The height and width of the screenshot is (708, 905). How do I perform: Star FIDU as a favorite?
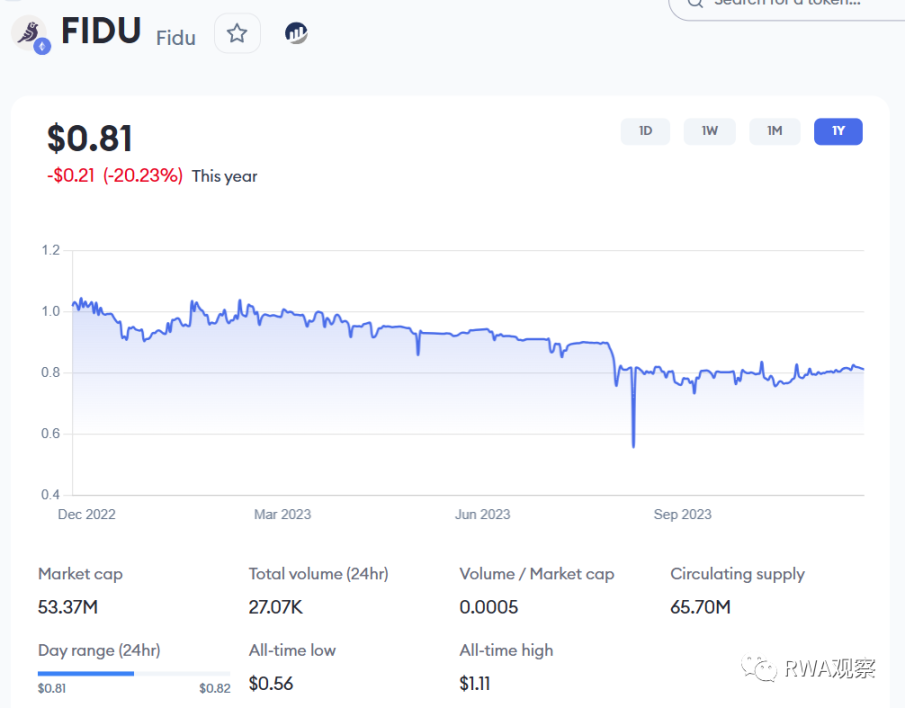pos(237,34)
